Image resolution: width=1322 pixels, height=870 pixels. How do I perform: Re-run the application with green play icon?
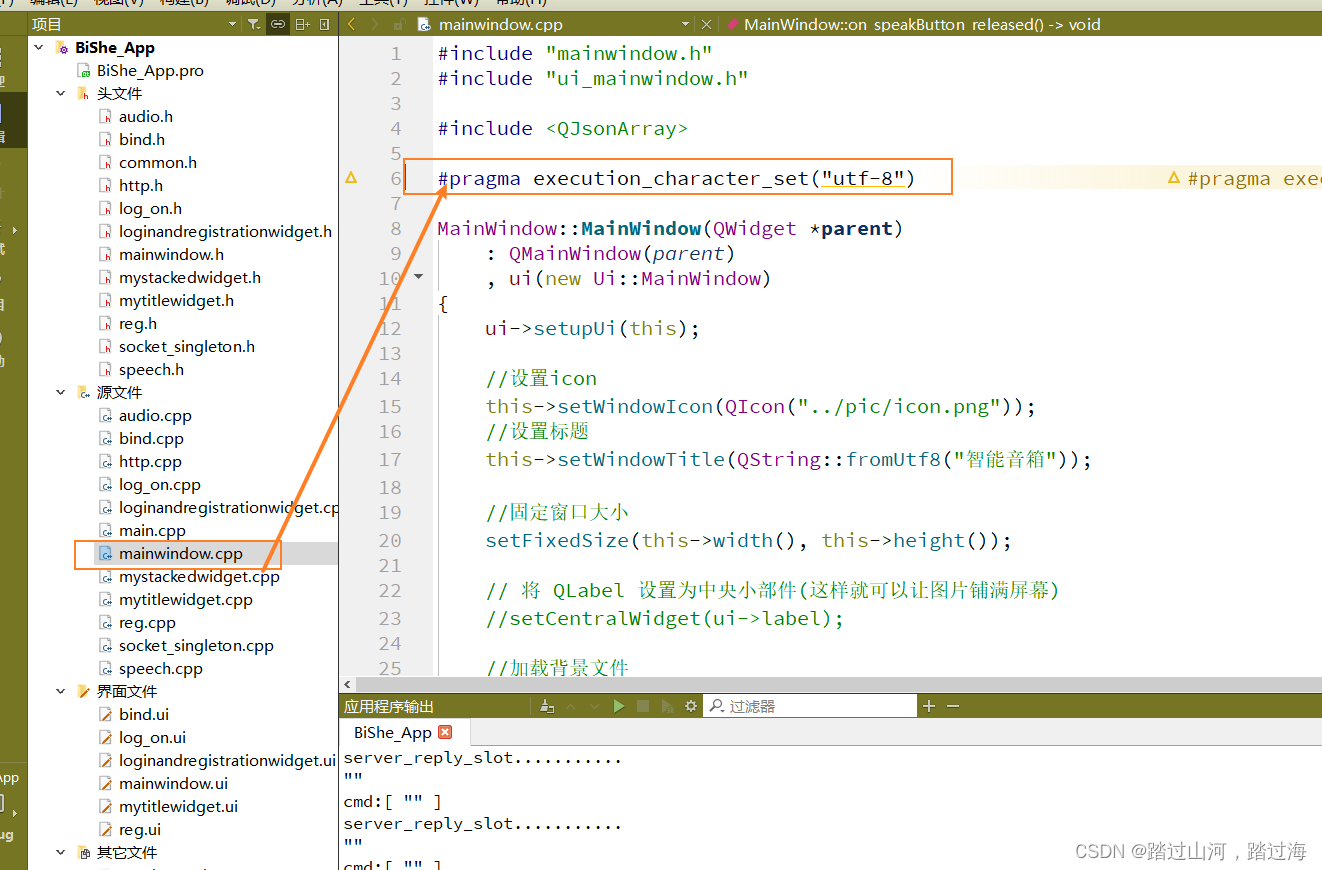tap(619, 706)
